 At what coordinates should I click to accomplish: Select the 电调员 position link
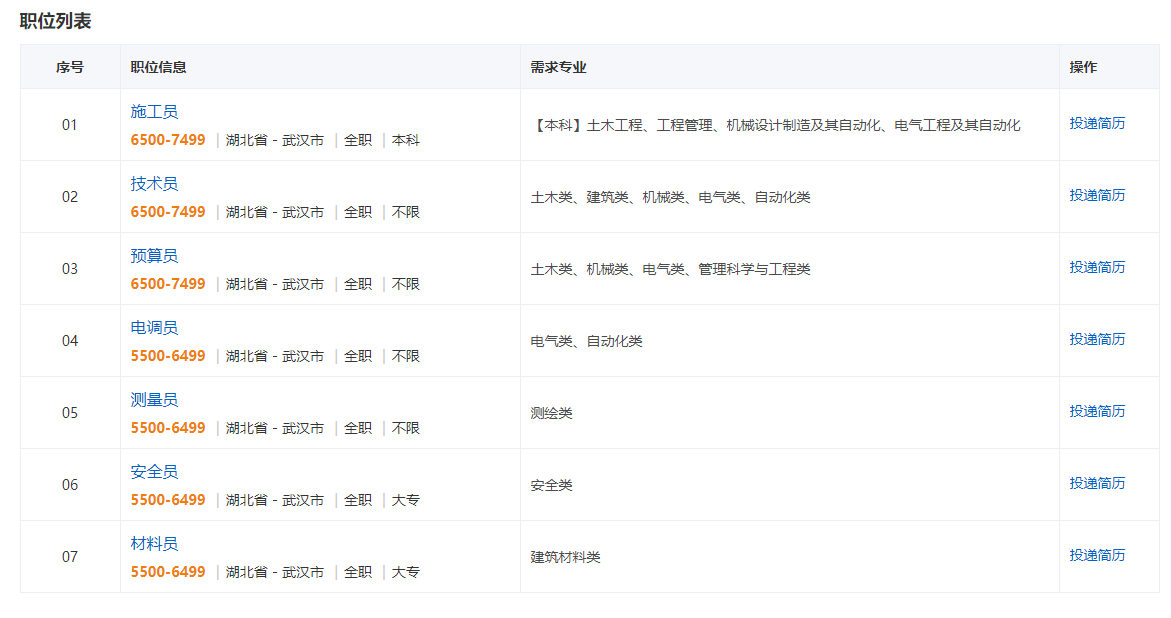(x=154, y=328)
